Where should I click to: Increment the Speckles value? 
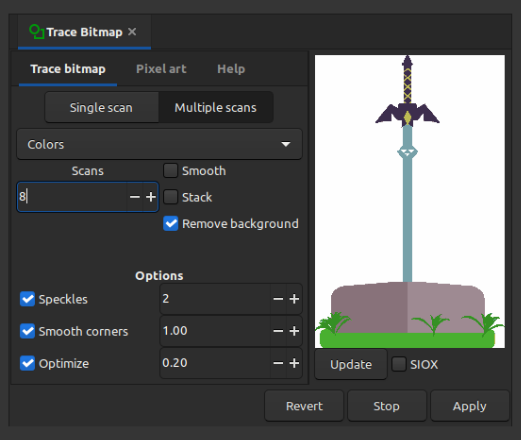(294, 299)
